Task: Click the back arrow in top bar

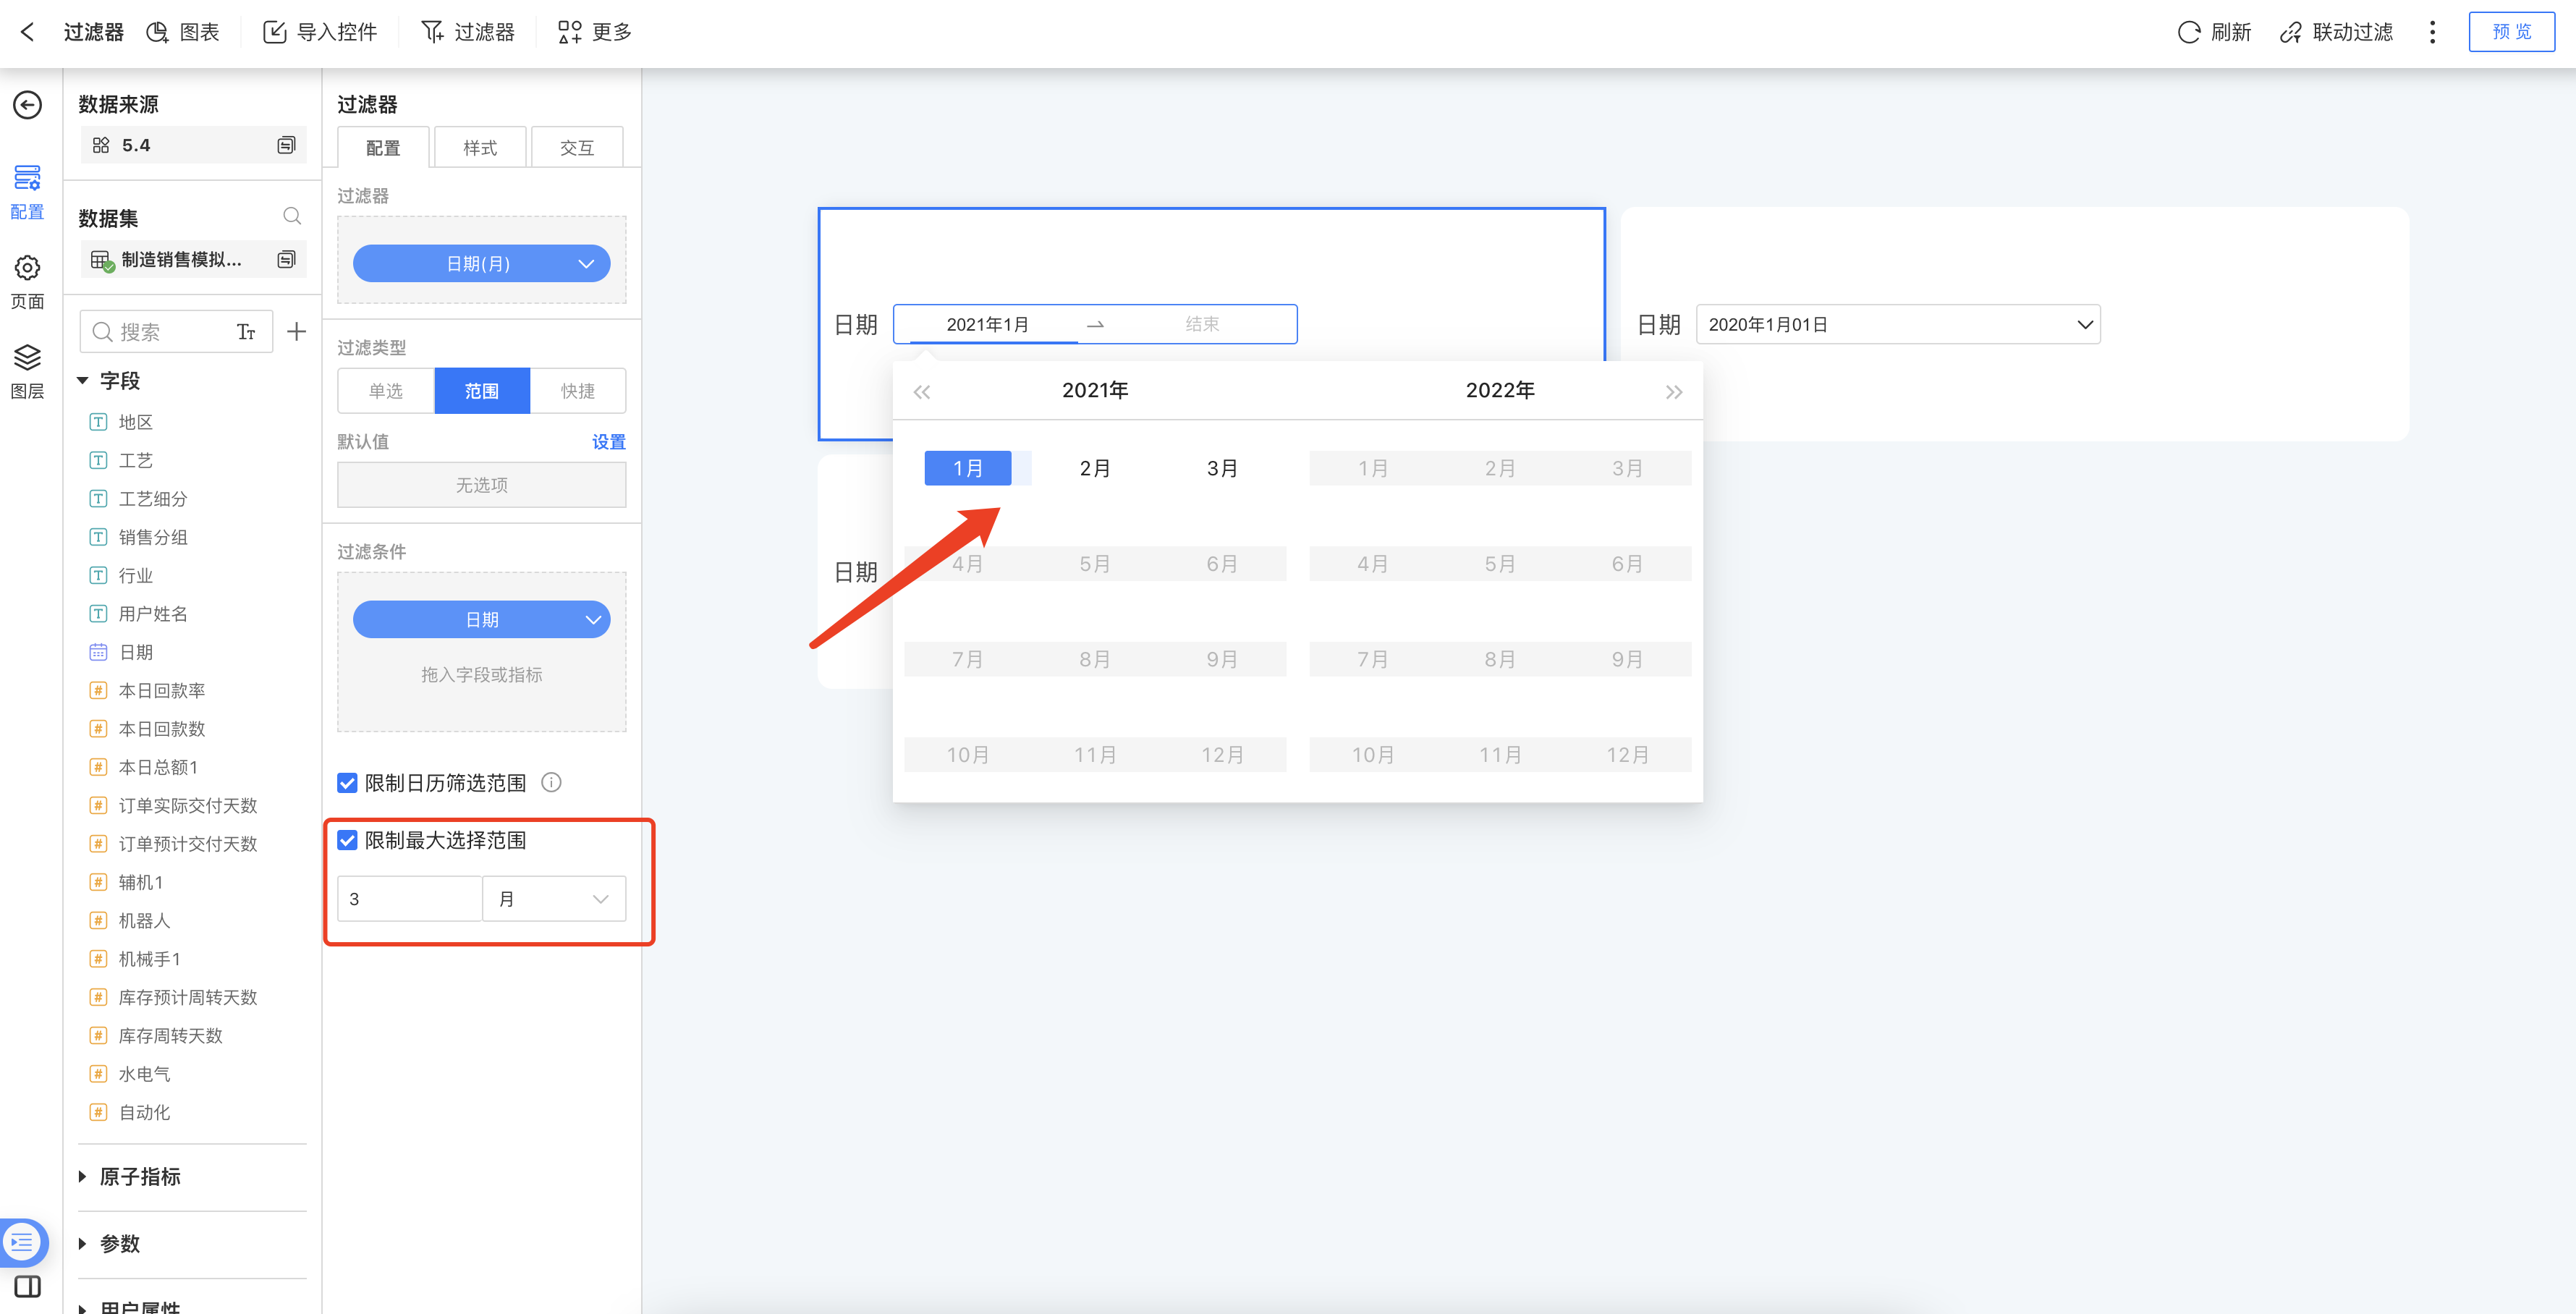Action: click(28, 32)
